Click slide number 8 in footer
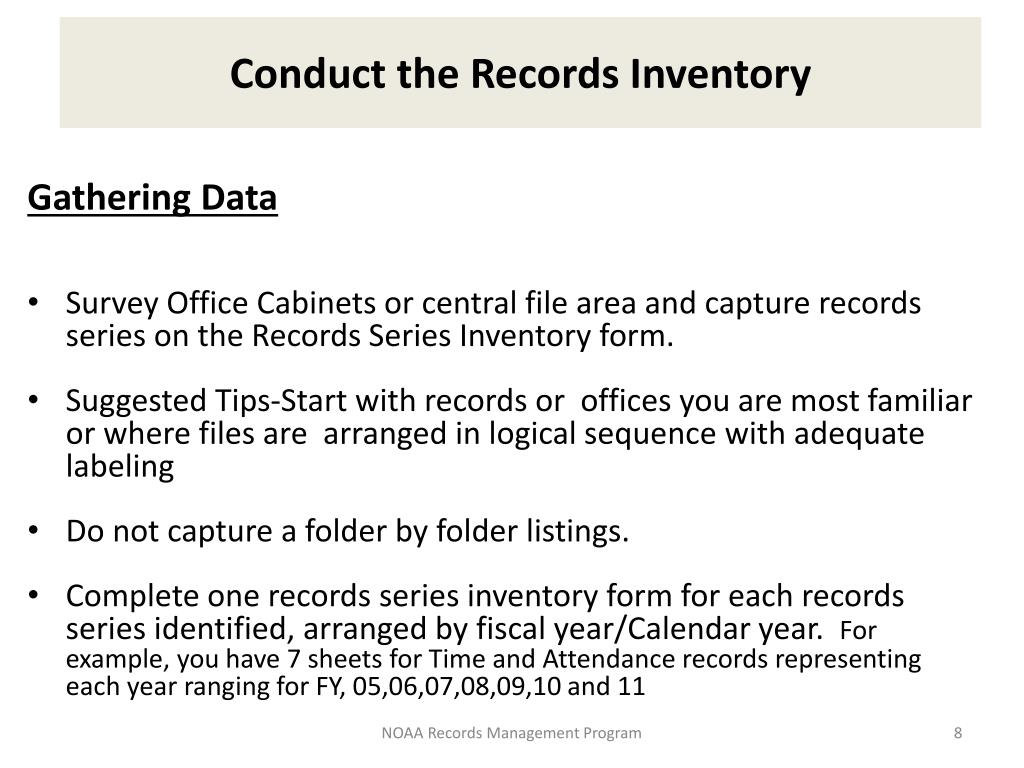This screenshot has height=768, width=1024. click(x=957, y=733)
